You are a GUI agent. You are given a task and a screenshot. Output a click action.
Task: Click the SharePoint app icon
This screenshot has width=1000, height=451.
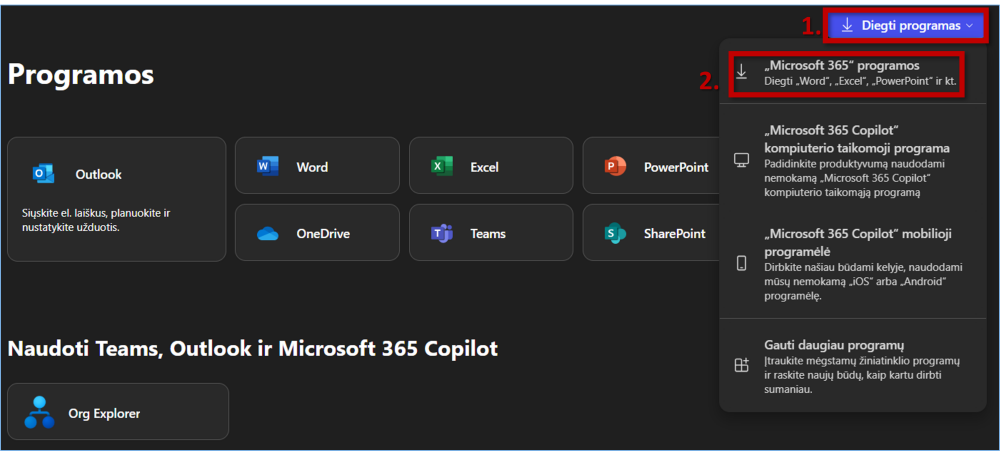615,233
